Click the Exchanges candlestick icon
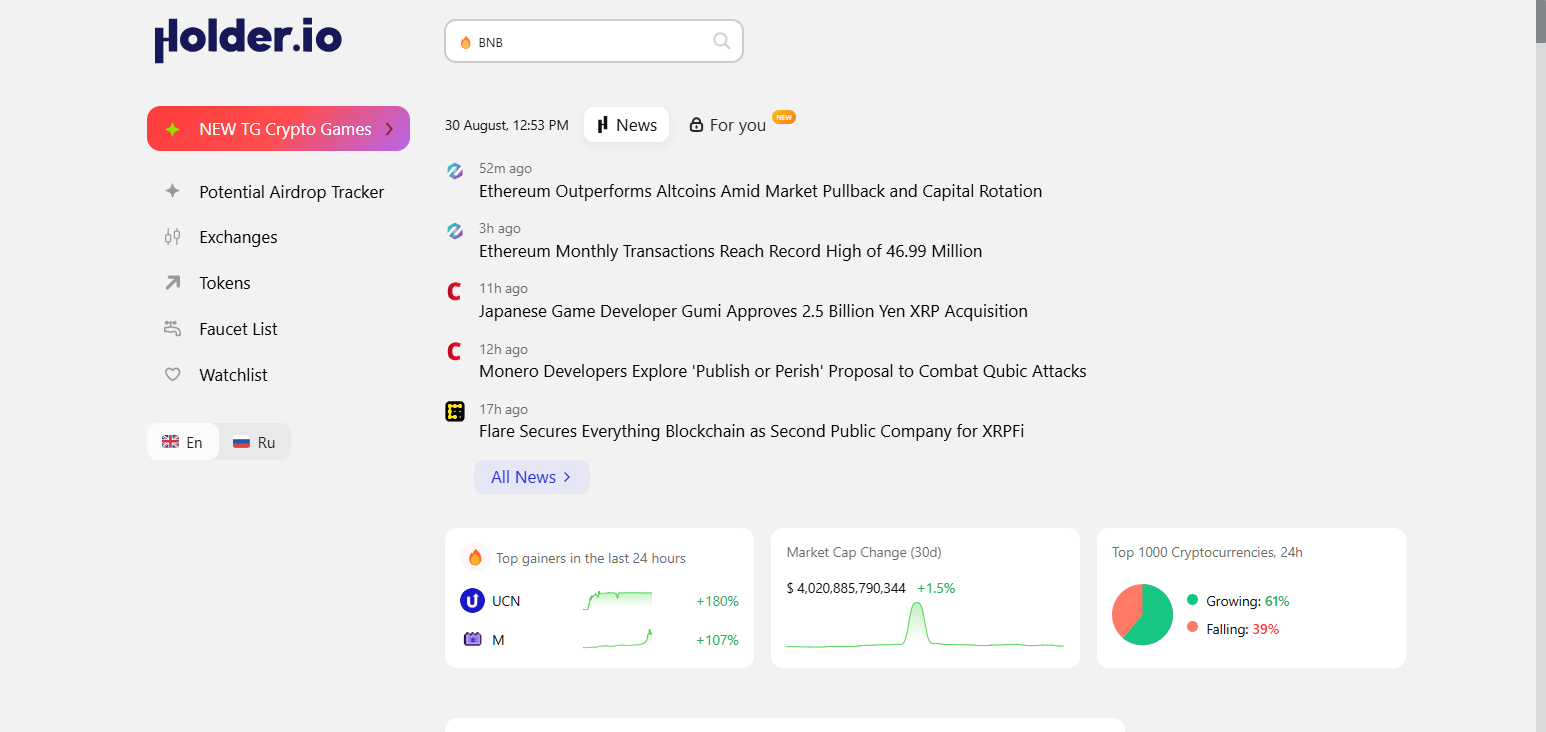This screenshot has width=1546, height=732. (x=172, y=237)
